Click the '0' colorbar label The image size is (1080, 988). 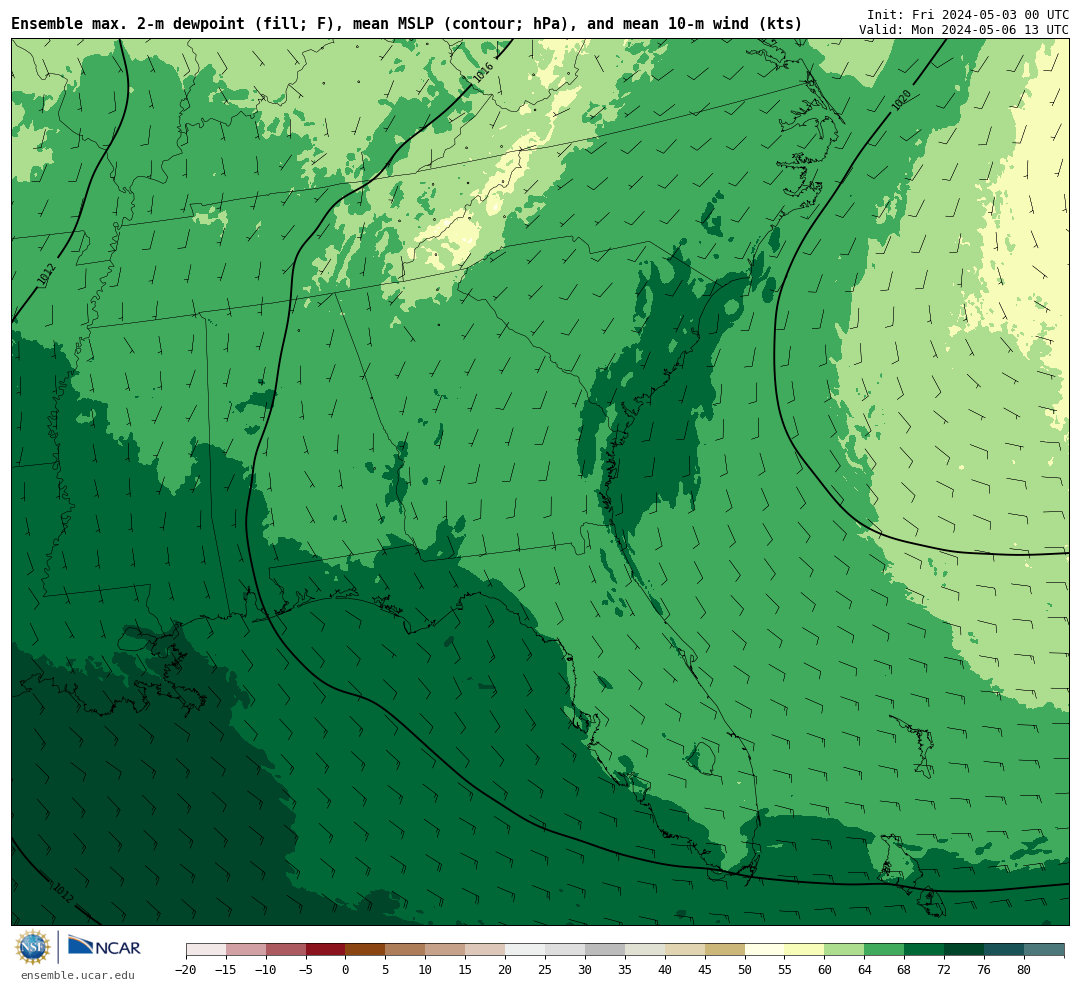346,970
